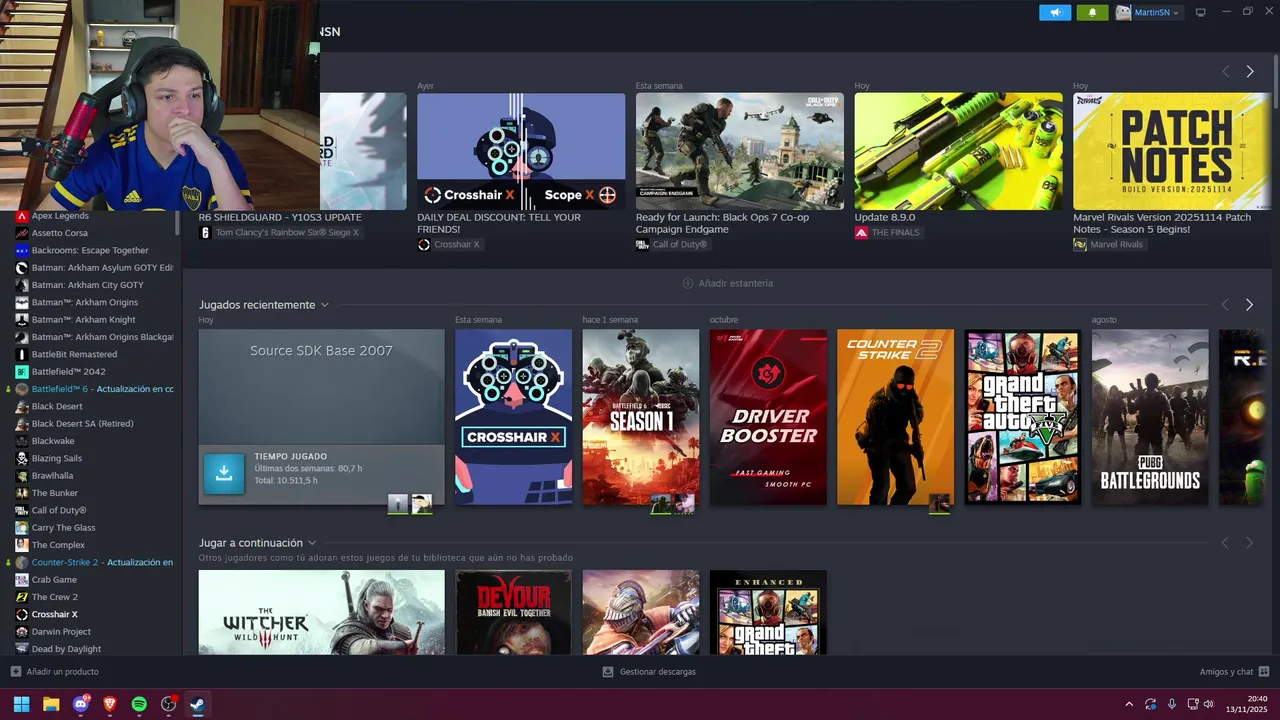Go to previous news item in top carousel
The height and width of the screenshot is (720, 1280).
pyautogui.click(x=1225, y=72)
